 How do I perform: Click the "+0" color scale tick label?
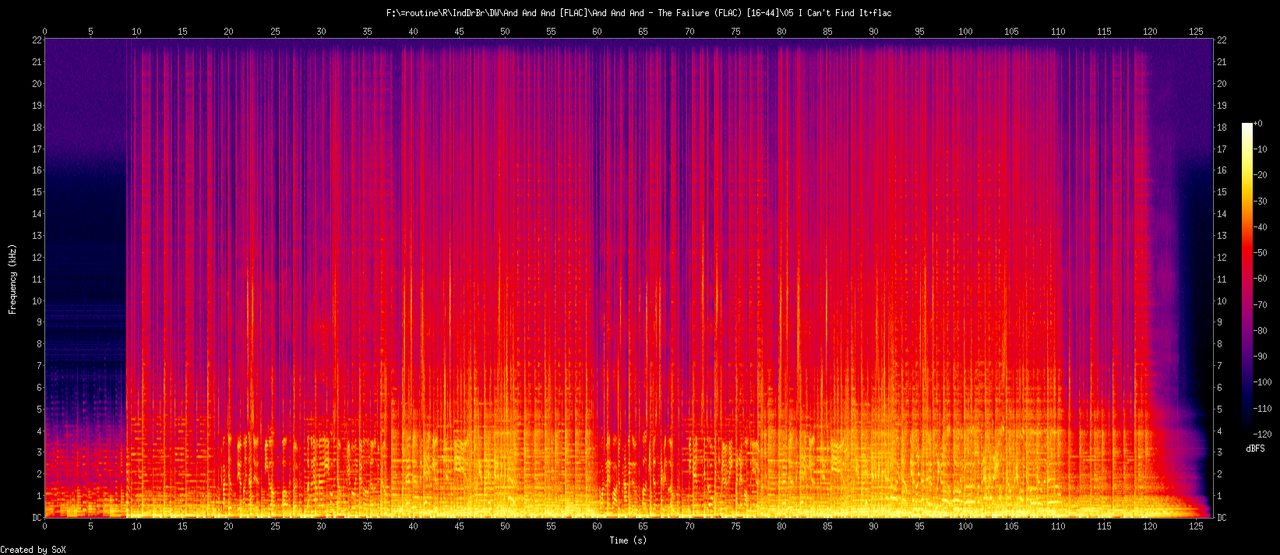pos(1259,122)
